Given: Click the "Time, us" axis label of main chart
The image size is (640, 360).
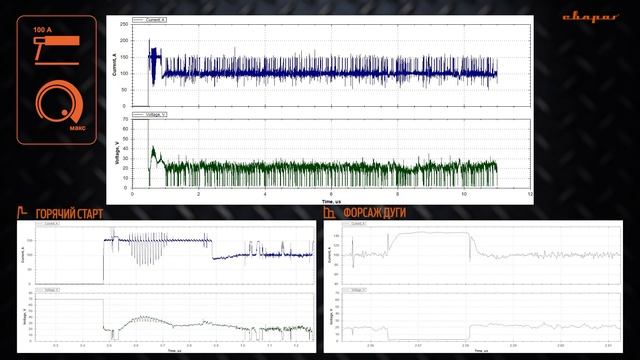Looking at the screenshot, I should (331, 202).
